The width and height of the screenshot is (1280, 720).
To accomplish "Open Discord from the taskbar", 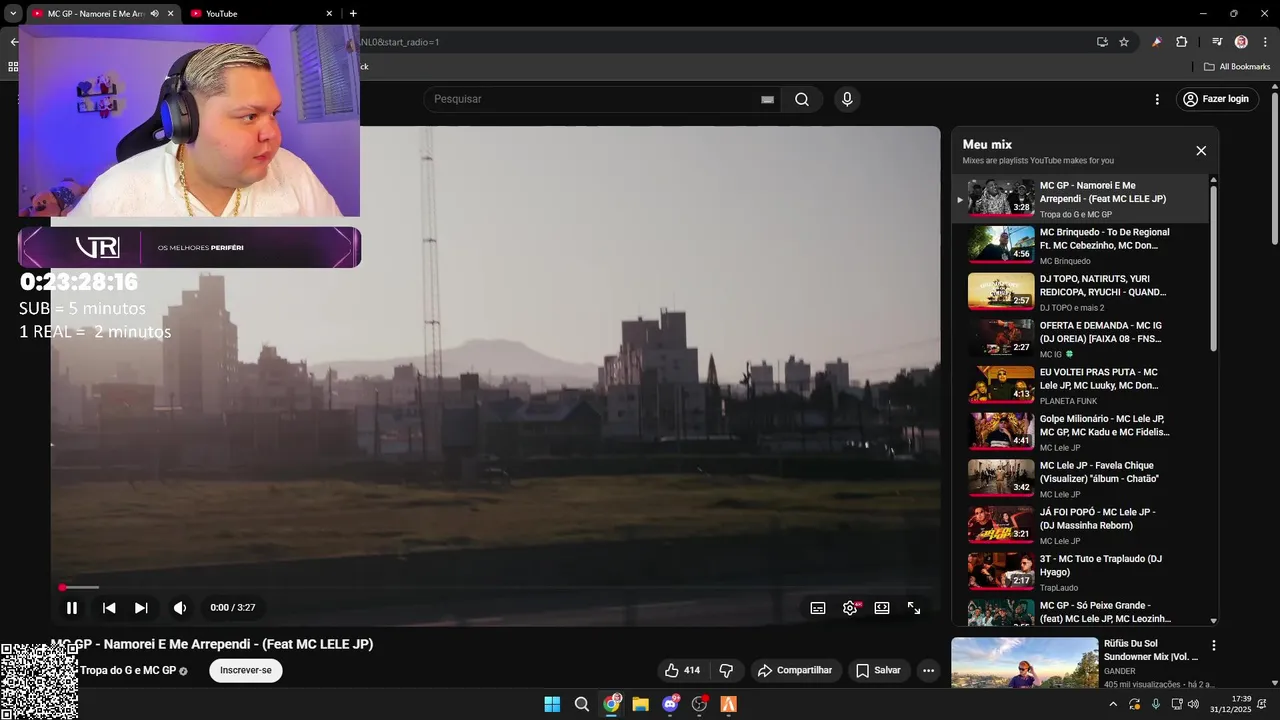I will pyautogui.click(x=670, y=704).
